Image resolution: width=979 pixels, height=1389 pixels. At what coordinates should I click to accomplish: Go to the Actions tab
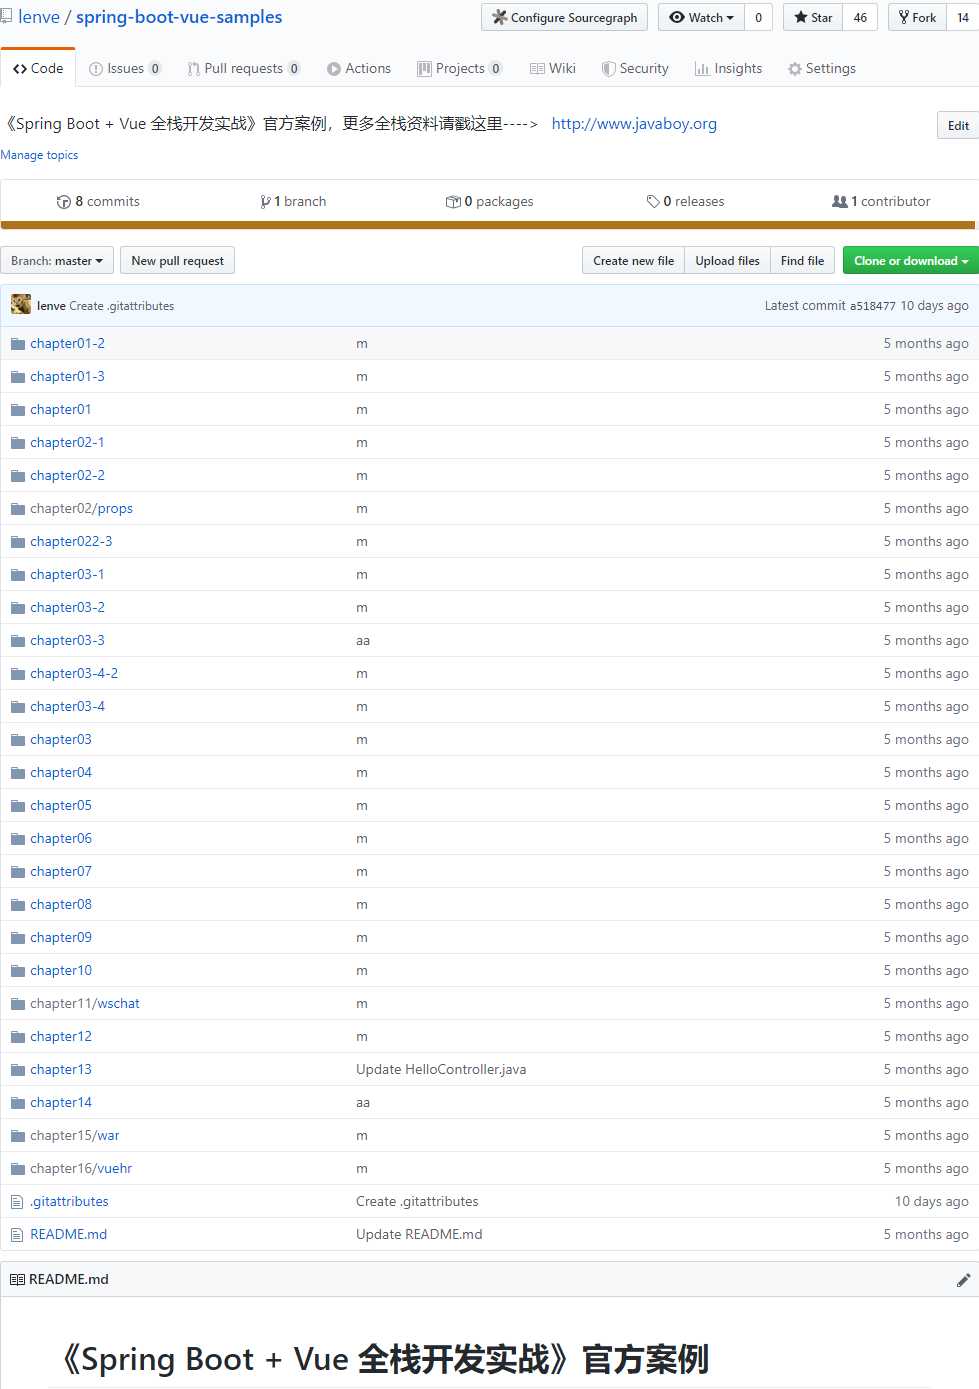pos(359,68)
